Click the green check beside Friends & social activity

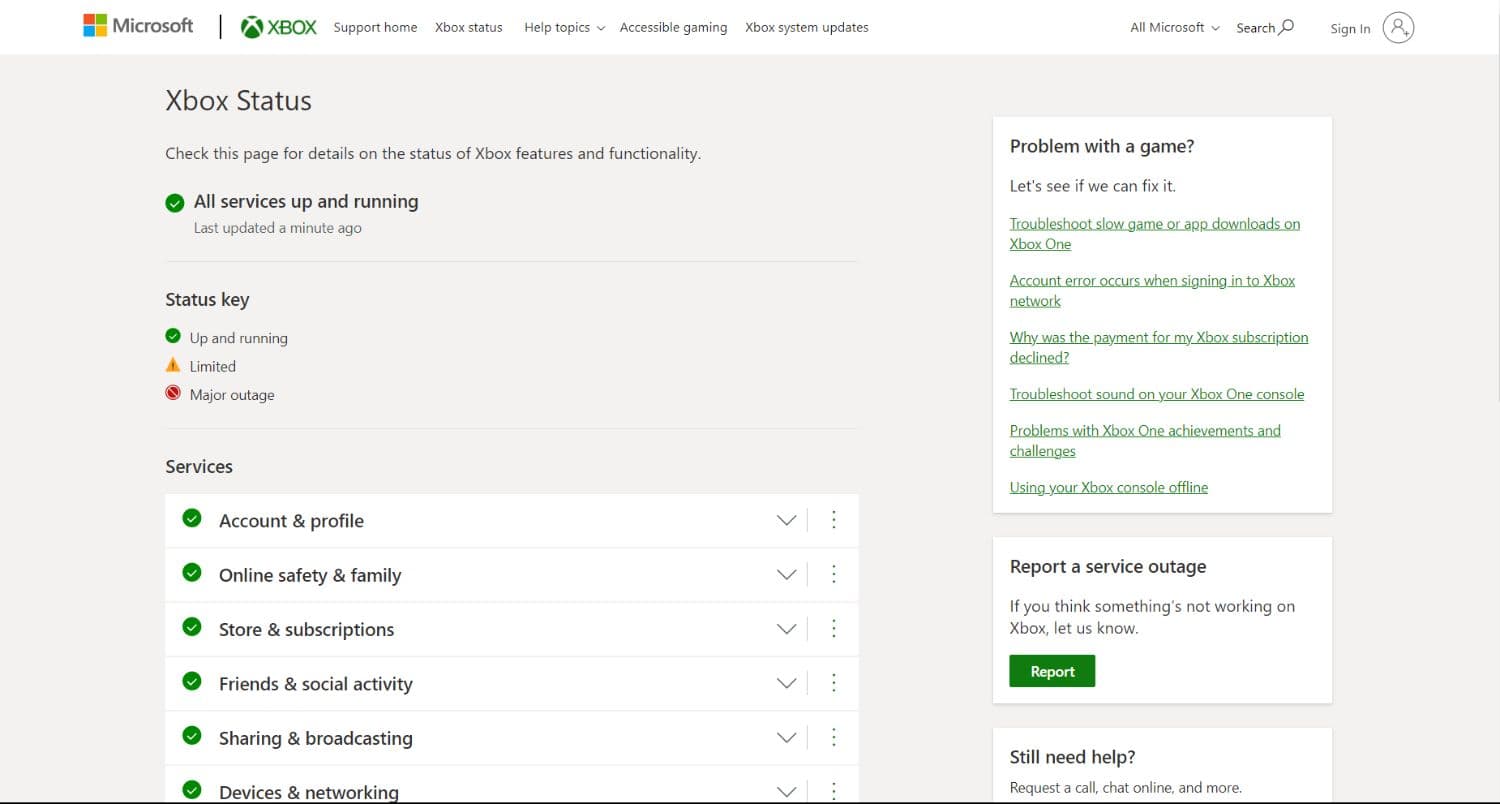coord(192,681)
